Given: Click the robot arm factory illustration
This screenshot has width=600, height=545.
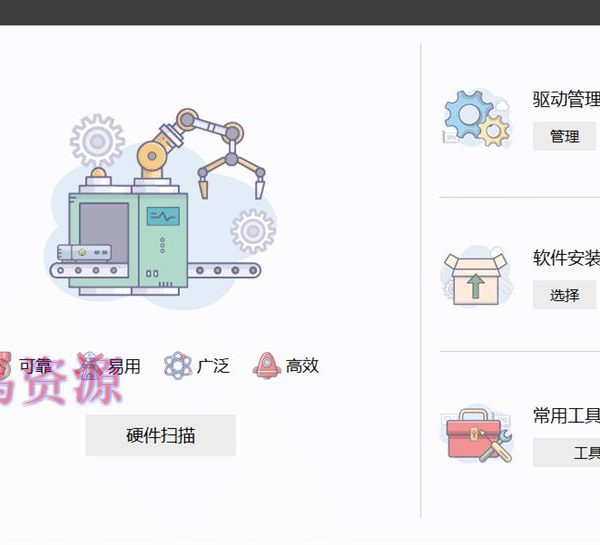Looking at the screenshot, I should point(161,208).
